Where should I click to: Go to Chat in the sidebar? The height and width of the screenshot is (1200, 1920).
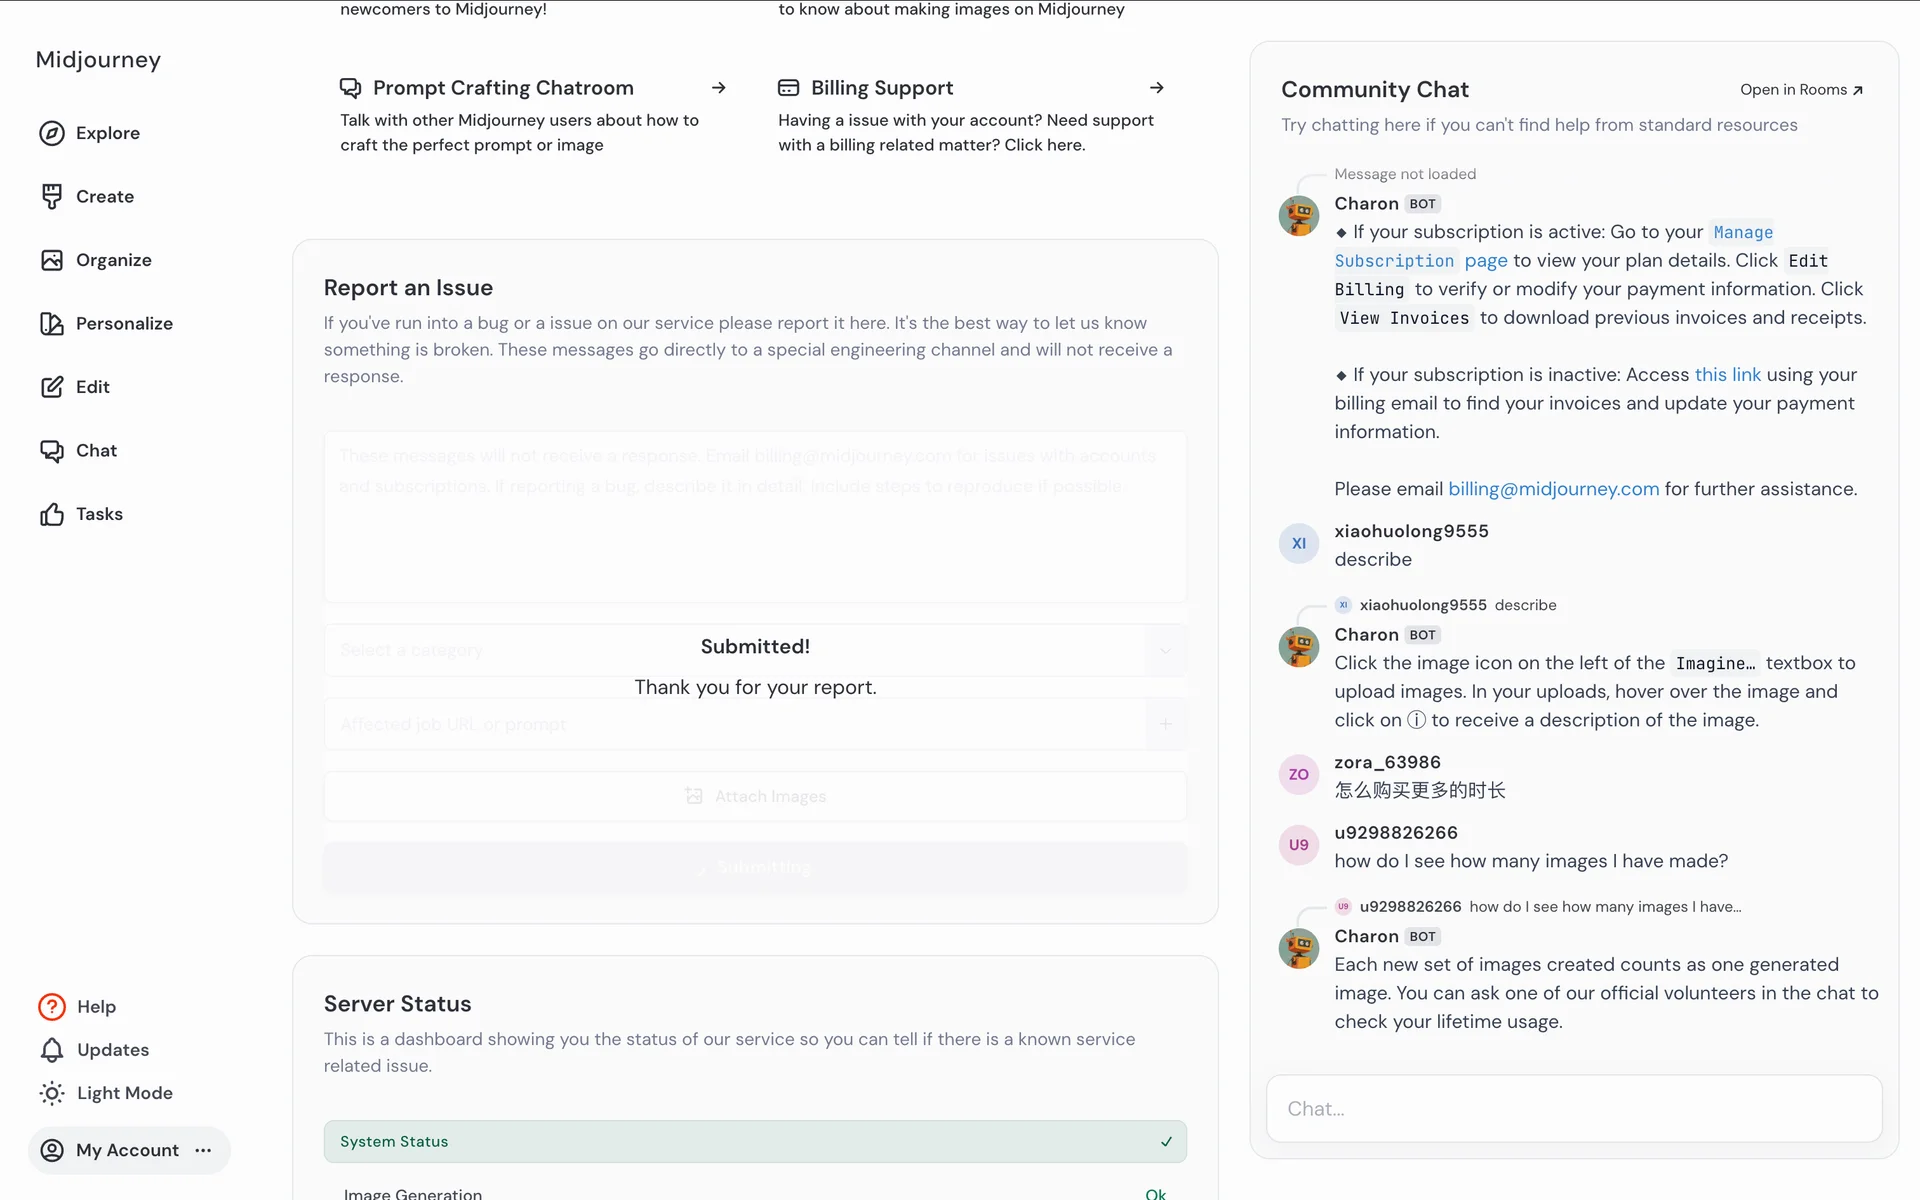coord(96,451)
